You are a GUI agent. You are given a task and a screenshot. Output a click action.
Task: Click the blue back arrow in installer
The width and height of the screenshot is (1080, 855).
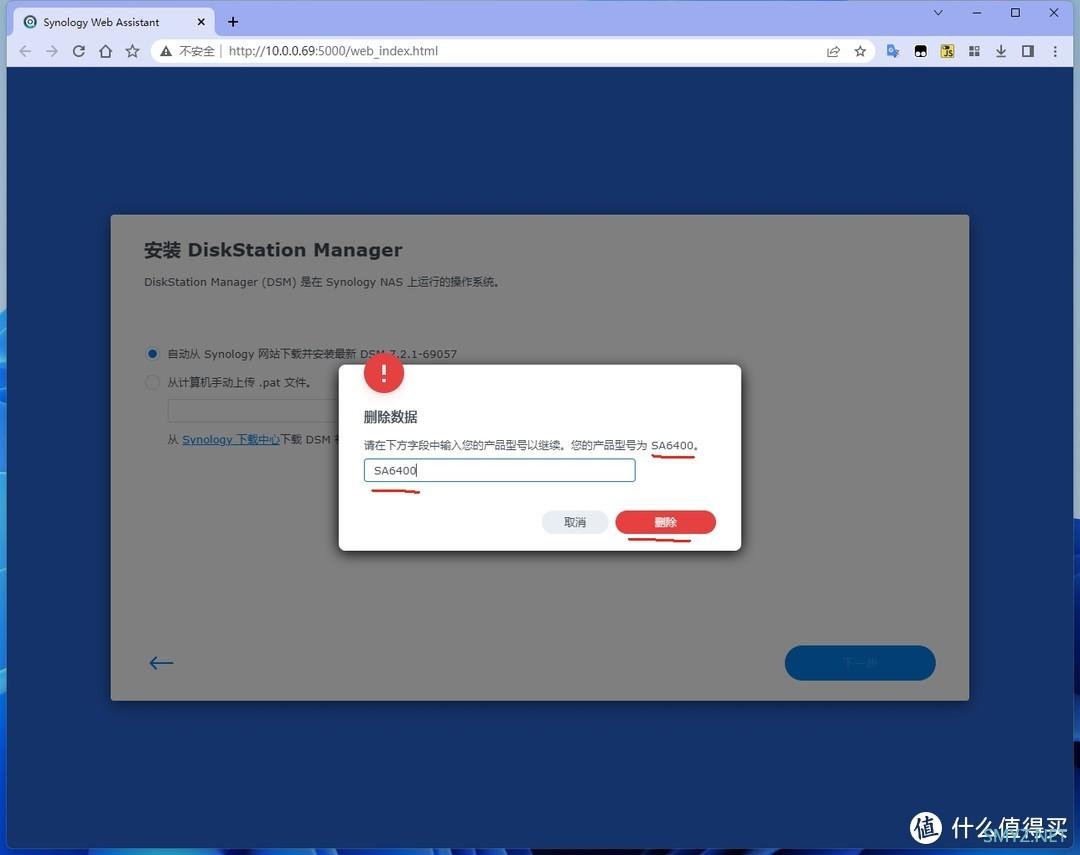coord(161,663)
